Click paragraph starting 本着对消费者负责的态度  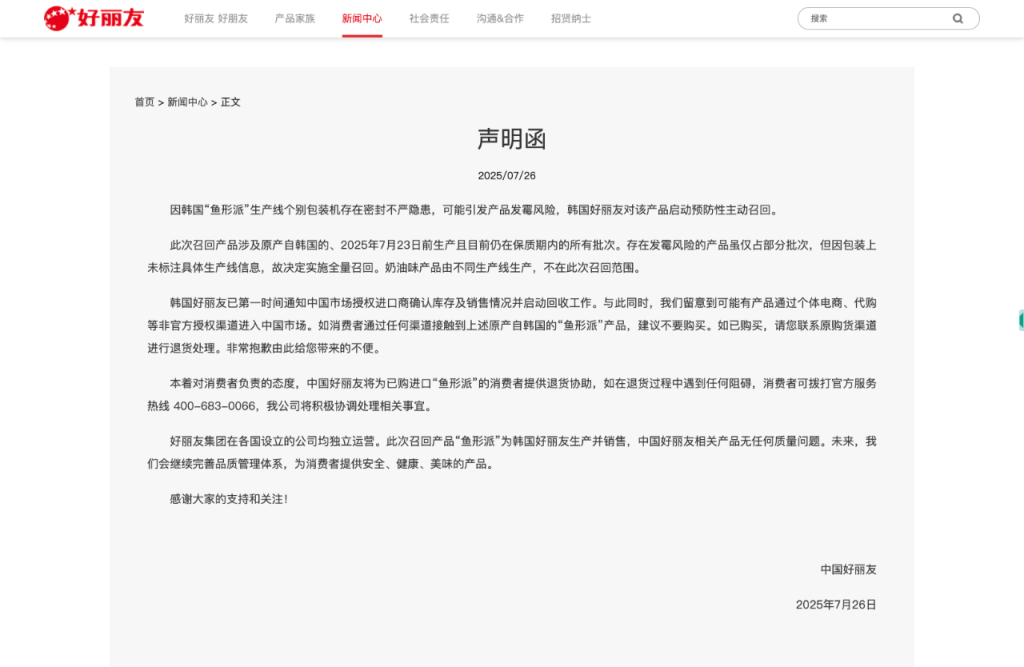click(511, 395)
